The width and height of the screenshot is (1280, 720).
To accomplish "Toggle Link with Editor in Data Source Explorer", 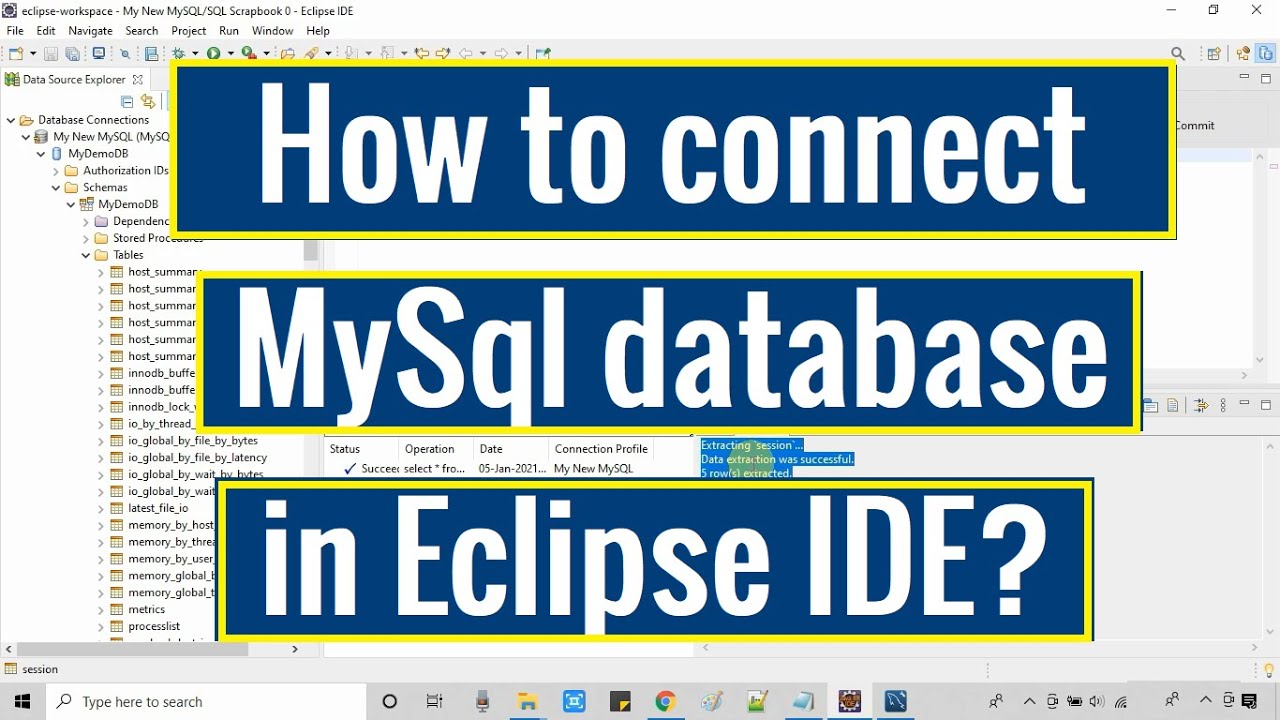I will 148,101.
